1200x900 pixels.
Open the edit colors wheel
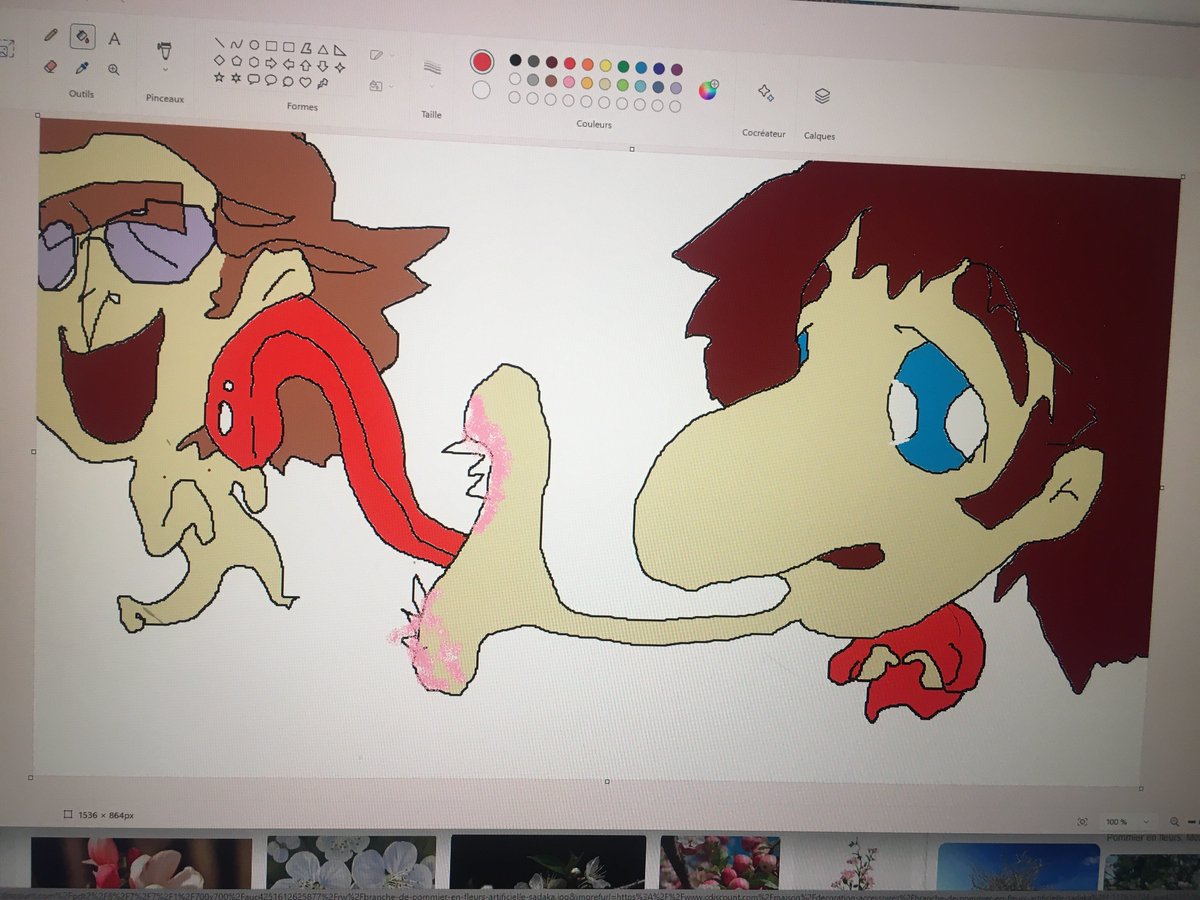click(x=708, y=91)
